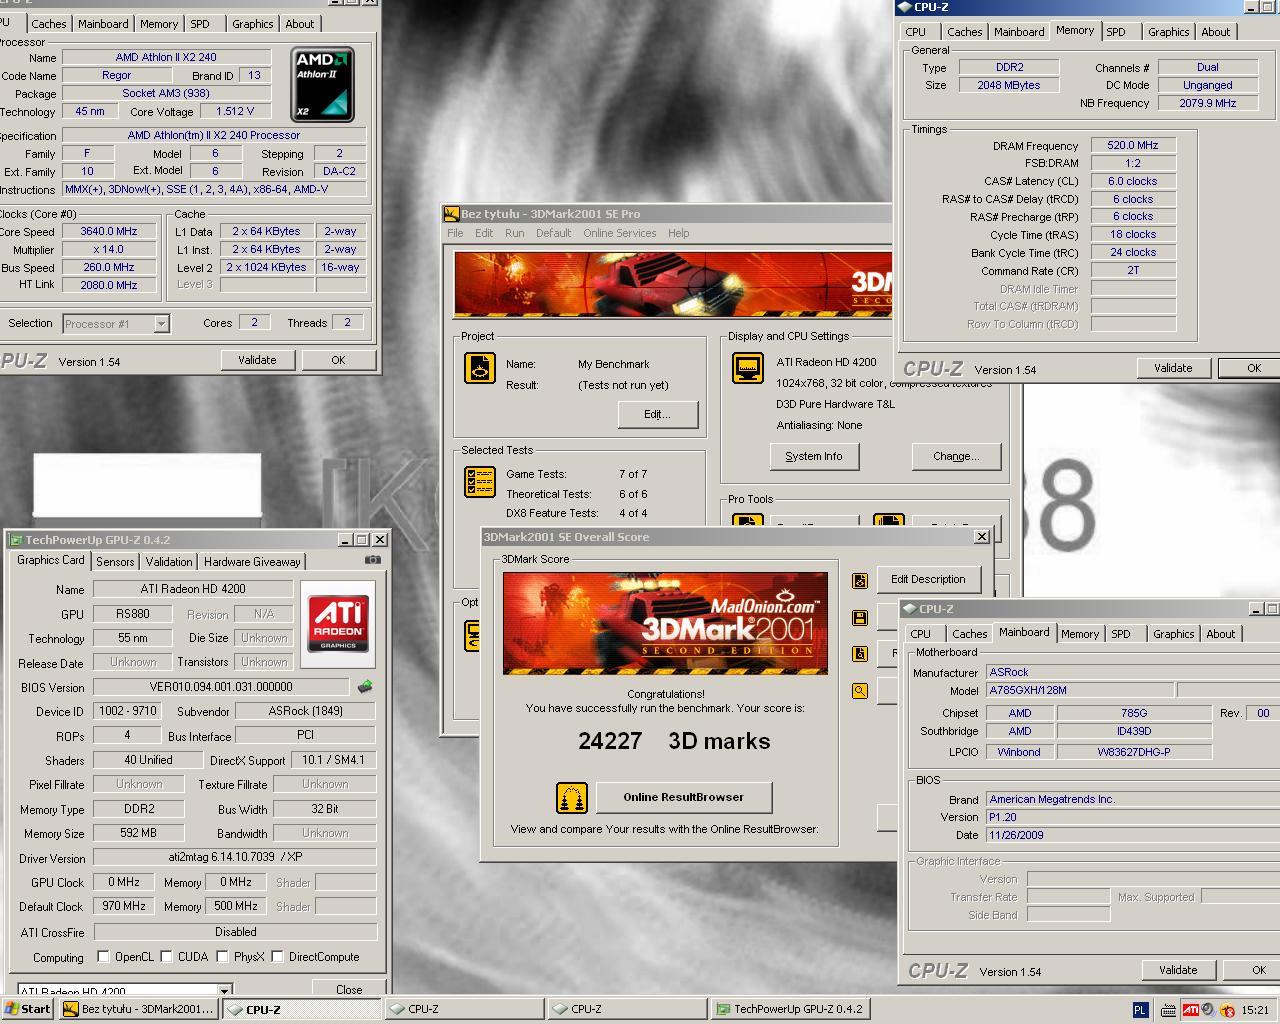
Task: Open the Help menu in 3DMark2001
Action: tap(678, 233)
